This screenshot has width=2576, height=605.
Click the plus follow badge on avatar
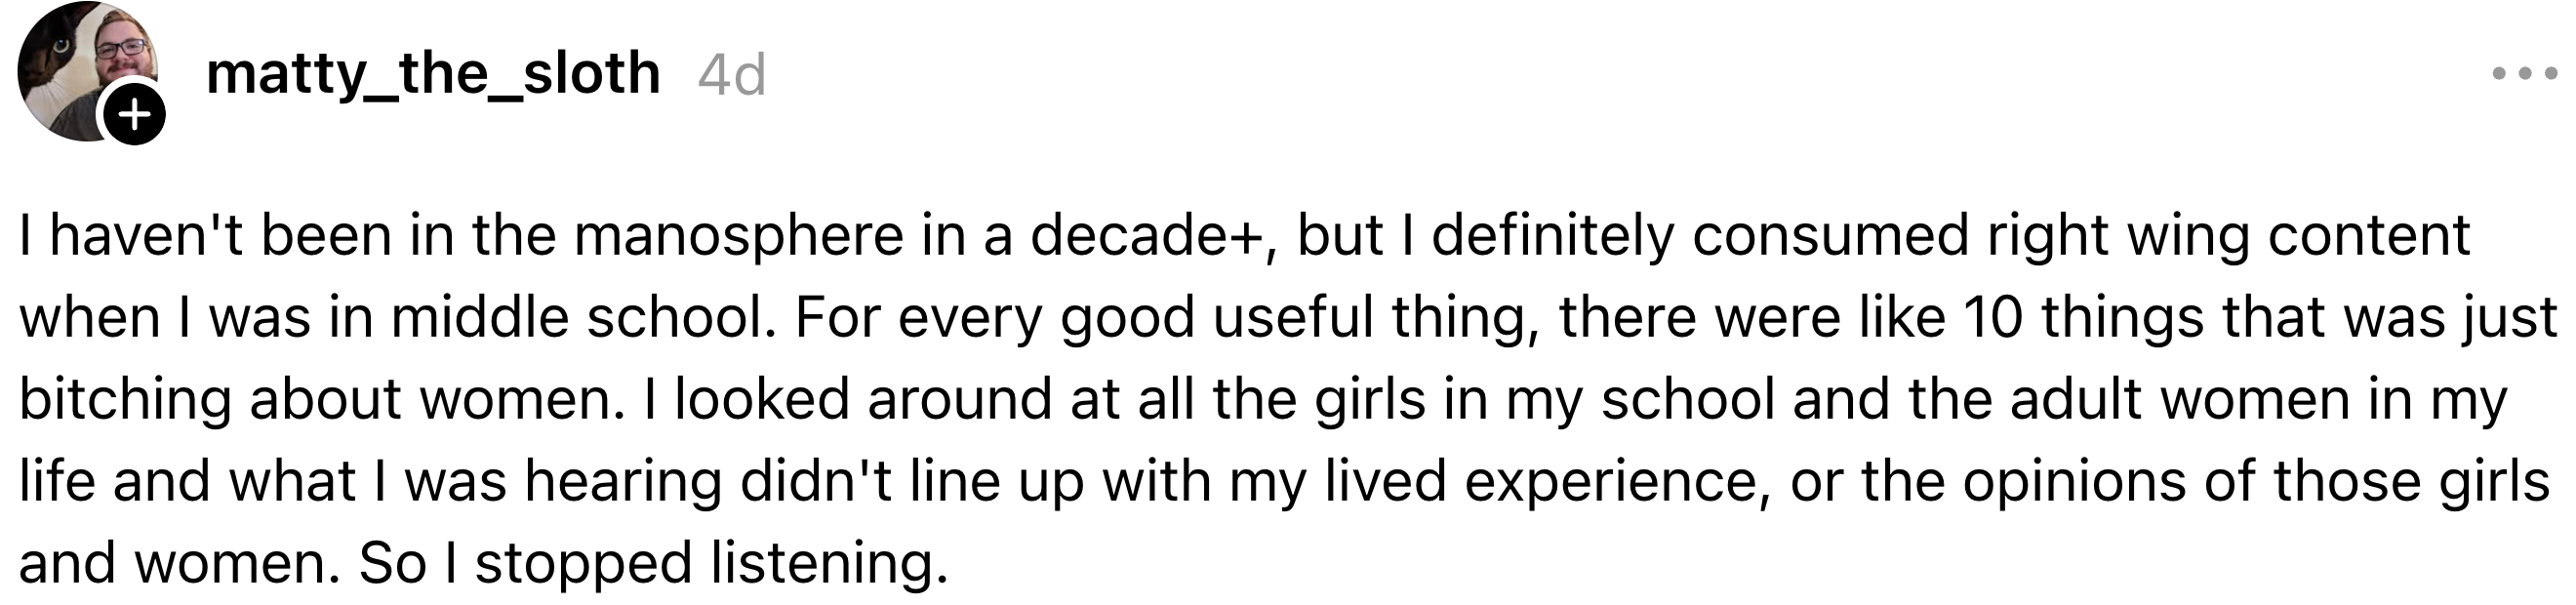pos(135,115)
